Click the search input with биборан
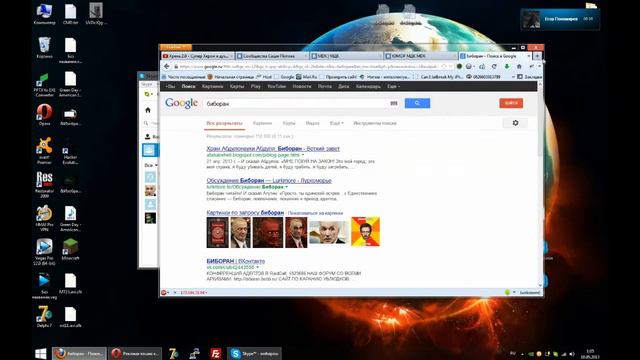 (296, 104)
